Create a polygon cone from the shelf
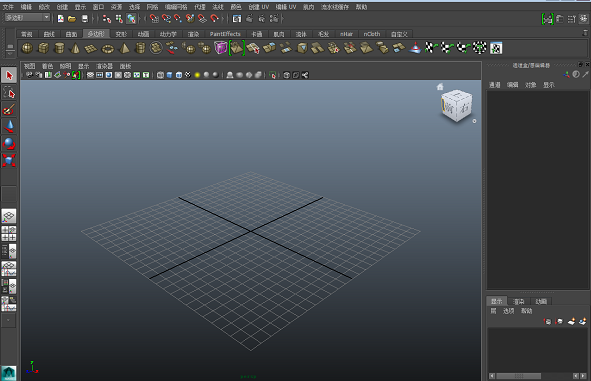 (x=75, y=48)
